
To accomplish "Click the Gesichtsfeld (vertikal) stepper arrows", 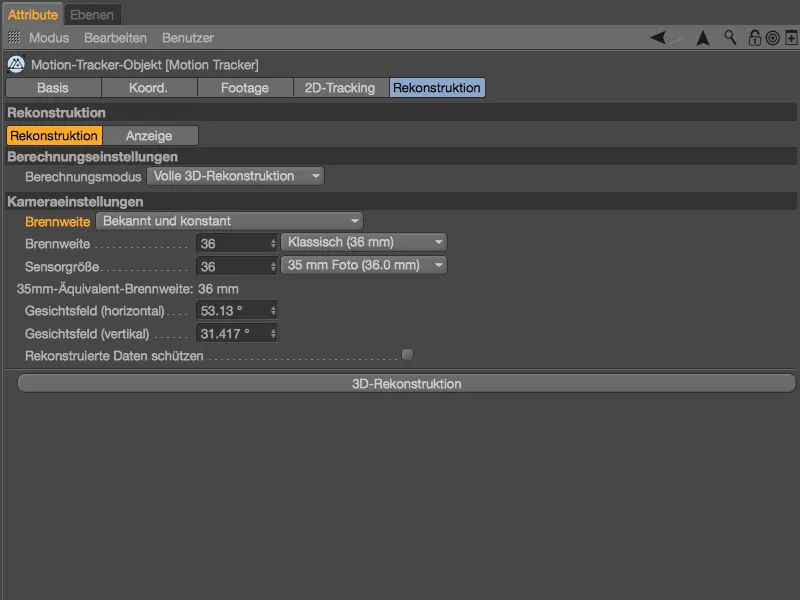I will (x=273, y=334).
